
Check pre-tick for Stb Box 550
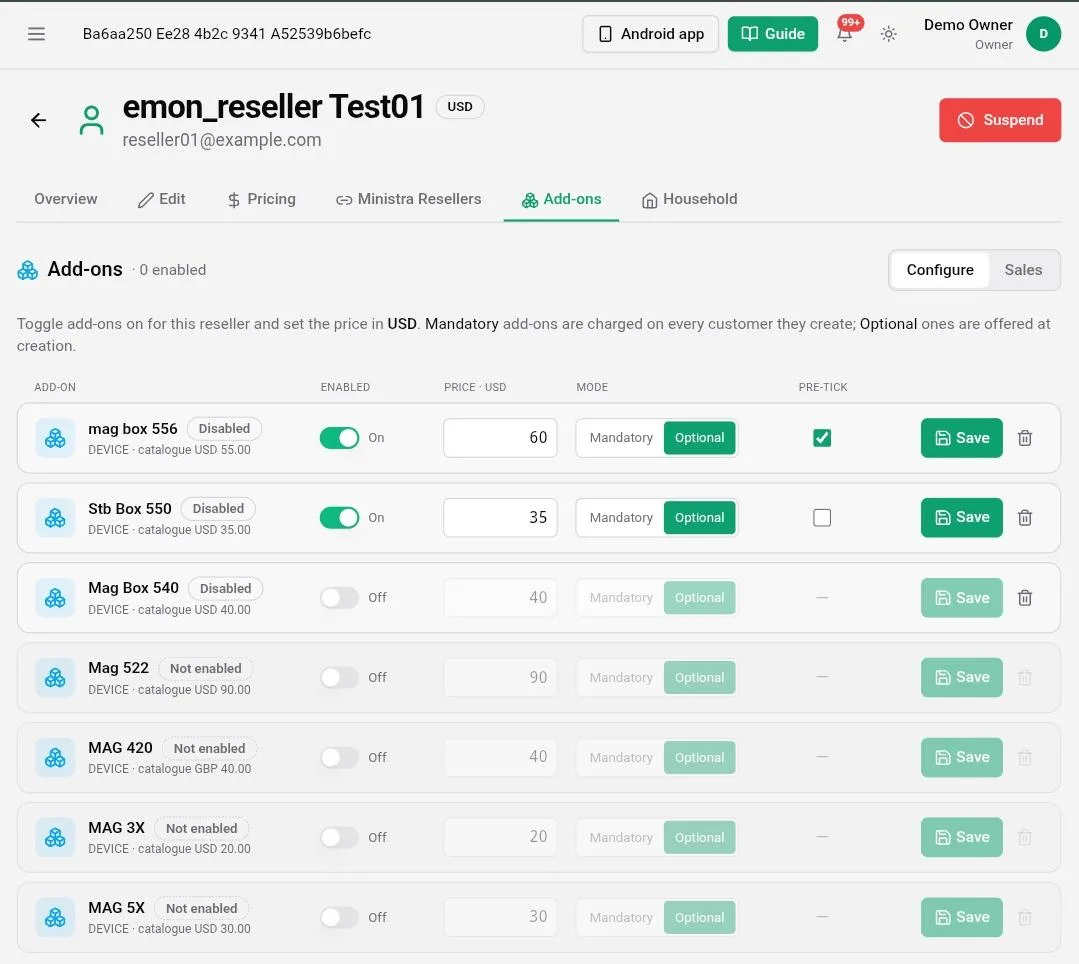[822, 517]
